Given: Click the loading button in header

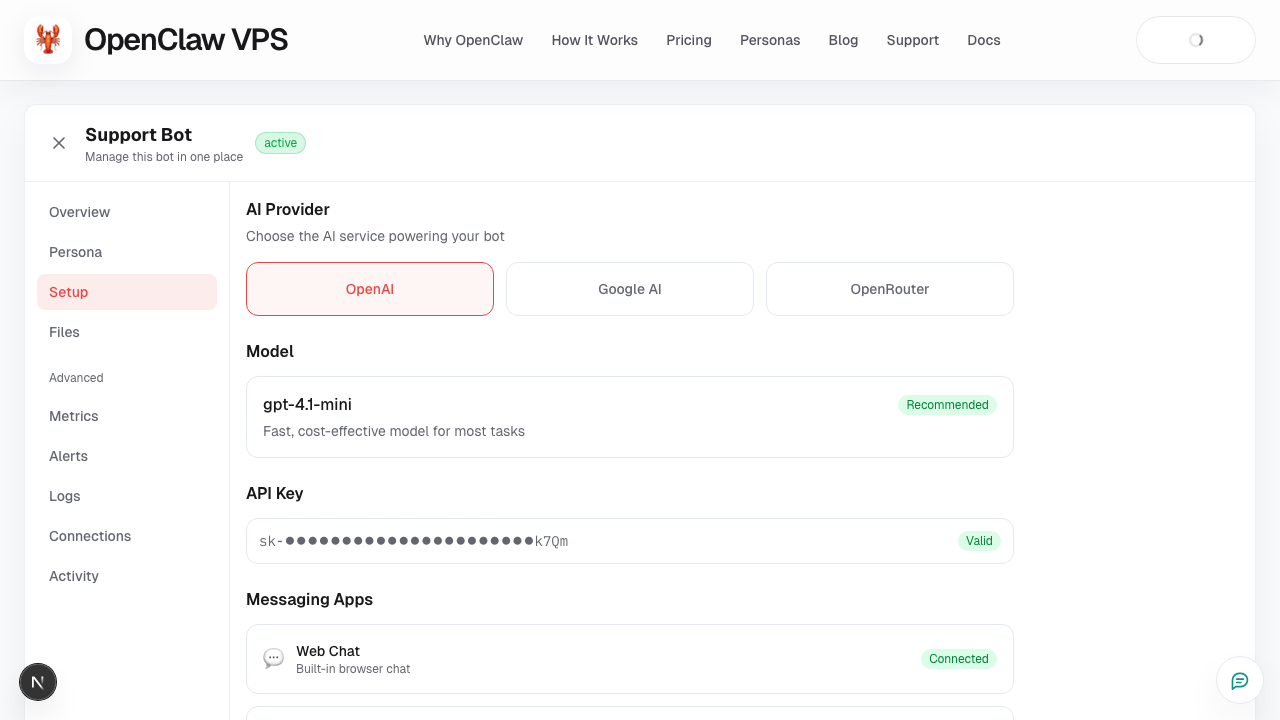Looking at the screenshot, I should coord(1196,40).
